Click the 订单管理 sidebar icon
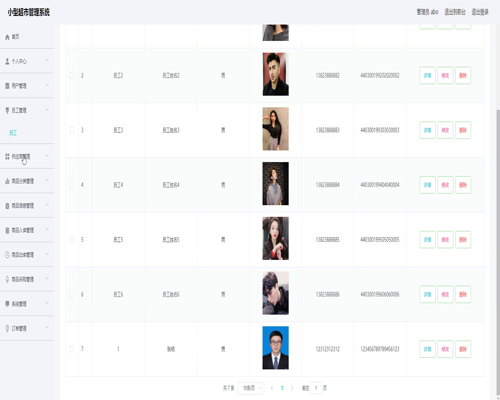Image resolution: width=500 pixels, height=400 pixels. pos(7,328)
